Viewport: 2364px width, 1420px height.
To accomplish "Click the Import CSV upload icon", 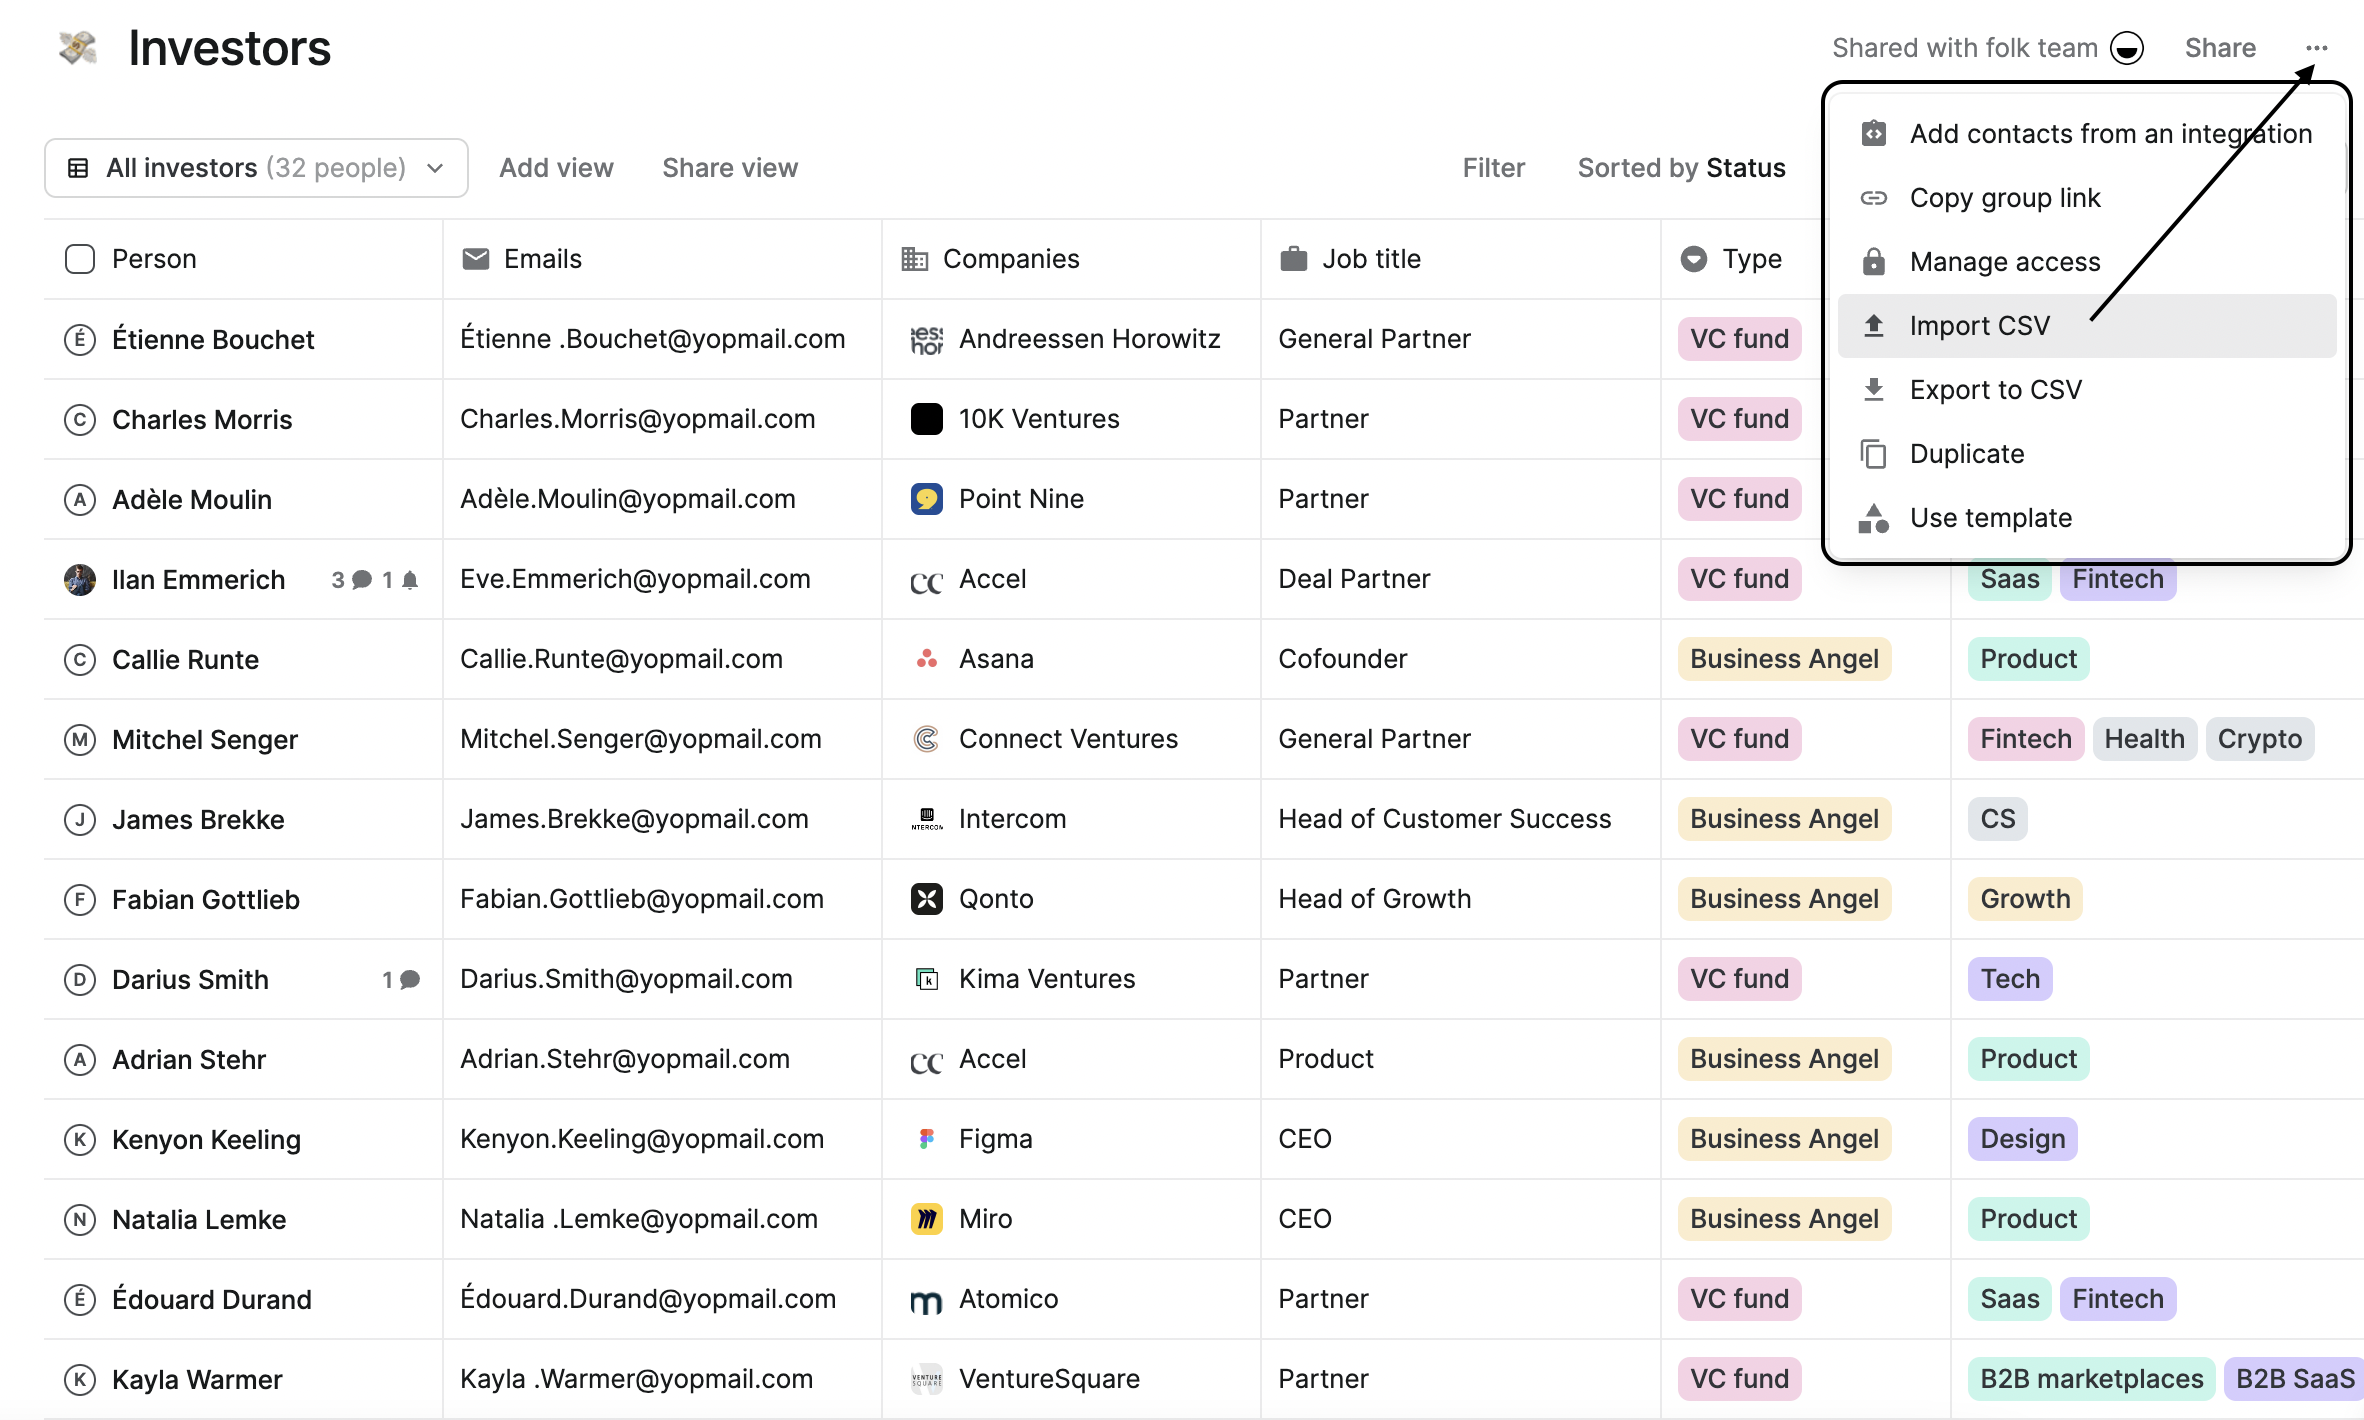I will click(1873, 326).
